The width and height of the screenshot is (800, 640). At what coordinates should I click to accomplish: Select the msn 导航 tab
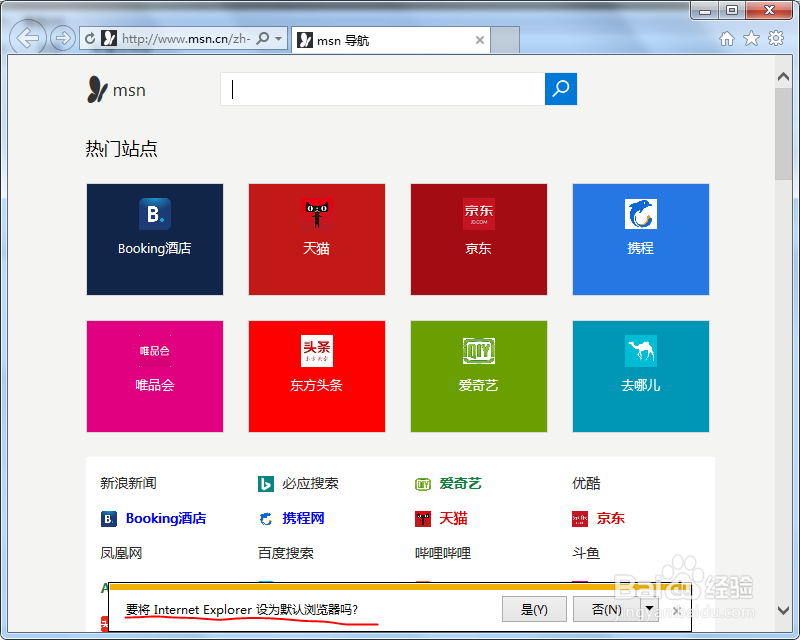pos(391,40)
